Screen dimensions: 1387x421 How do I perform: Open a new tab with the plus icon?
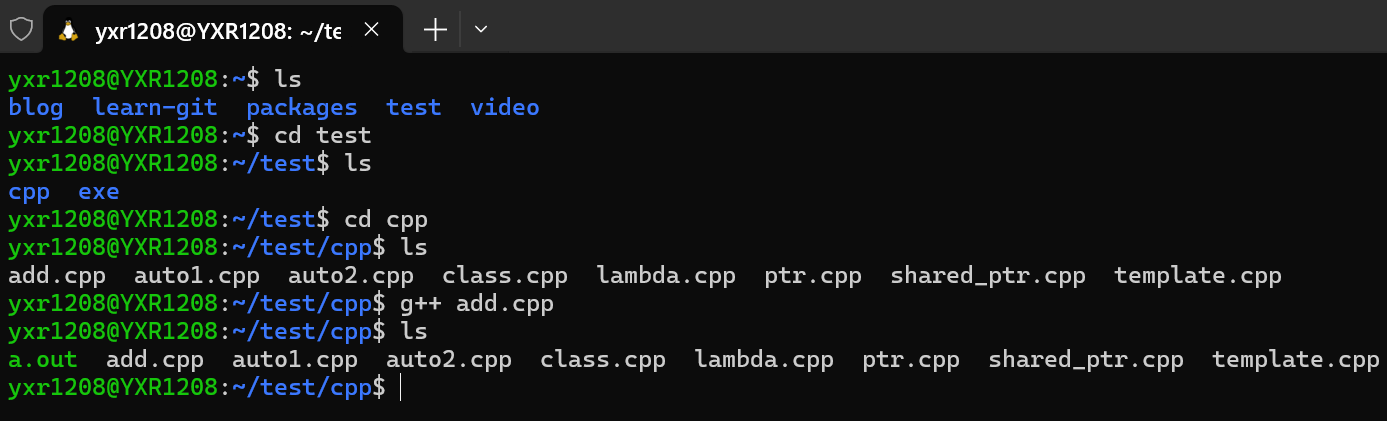[435, 30]
